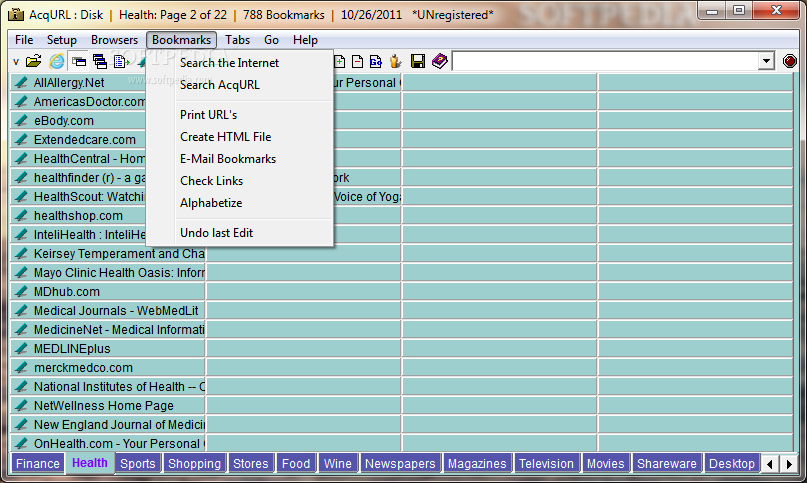This screenshot has width=807, height=483.
Task: Open the Television tab
Action: [x=546, y=463]
